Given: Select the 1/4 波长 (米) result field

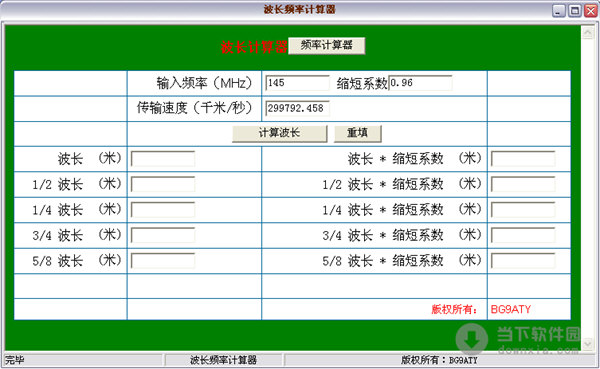Looking at the screenshot, I should pyautogui.click(x=163, y=210).
